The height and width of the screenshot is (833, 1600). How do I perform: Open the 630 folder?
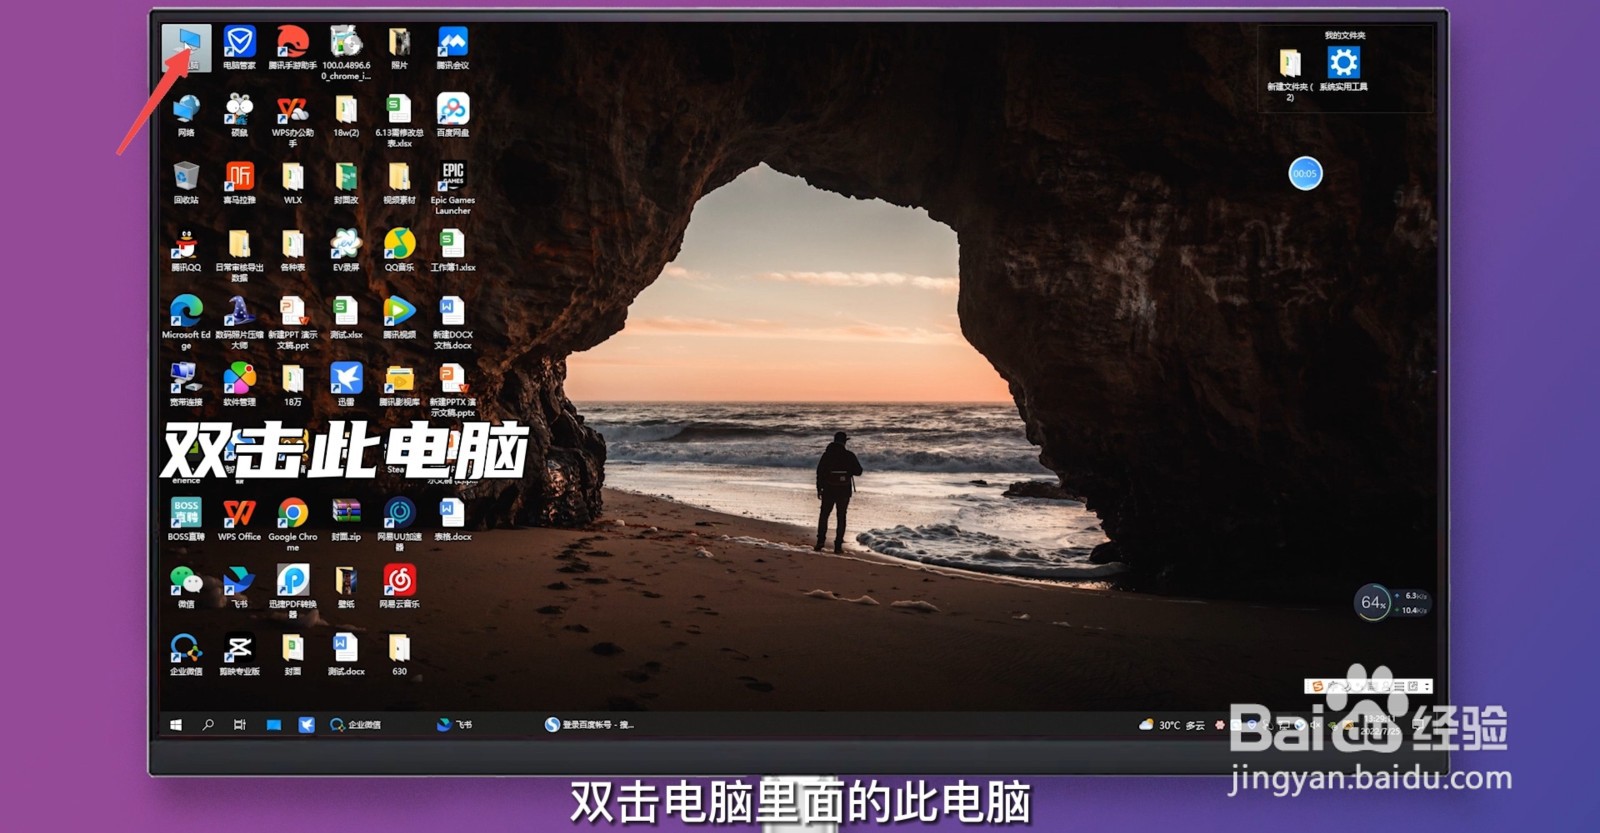(399, 654)
